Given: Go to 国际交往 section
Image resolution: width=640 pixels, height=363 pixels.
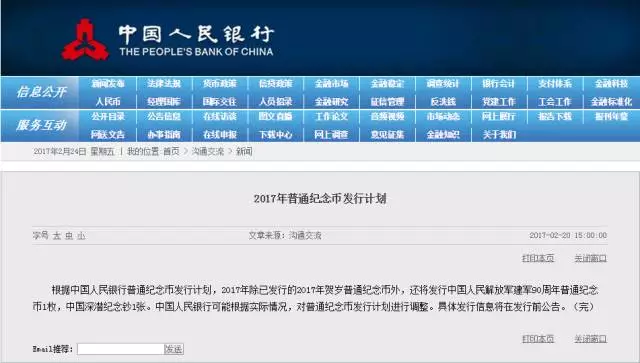Looking at the screenshot, I should click(220, 101).
